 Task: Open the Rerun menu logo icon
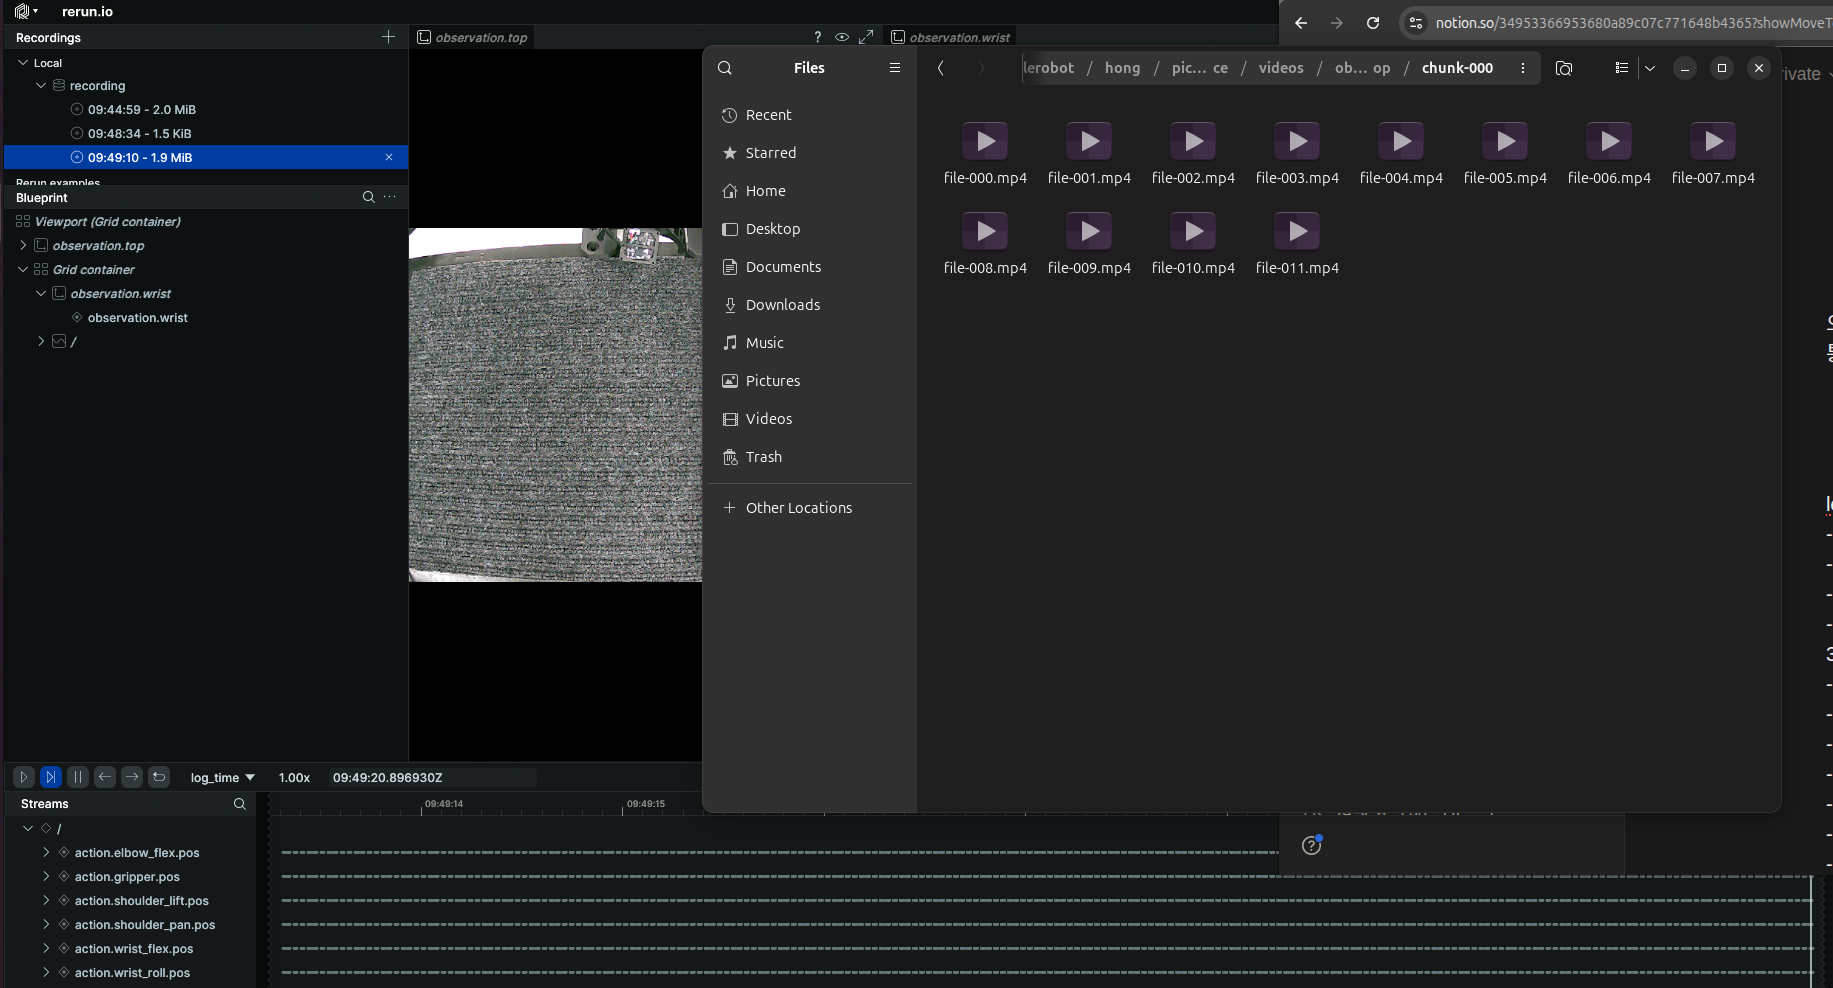click(24, 11)
